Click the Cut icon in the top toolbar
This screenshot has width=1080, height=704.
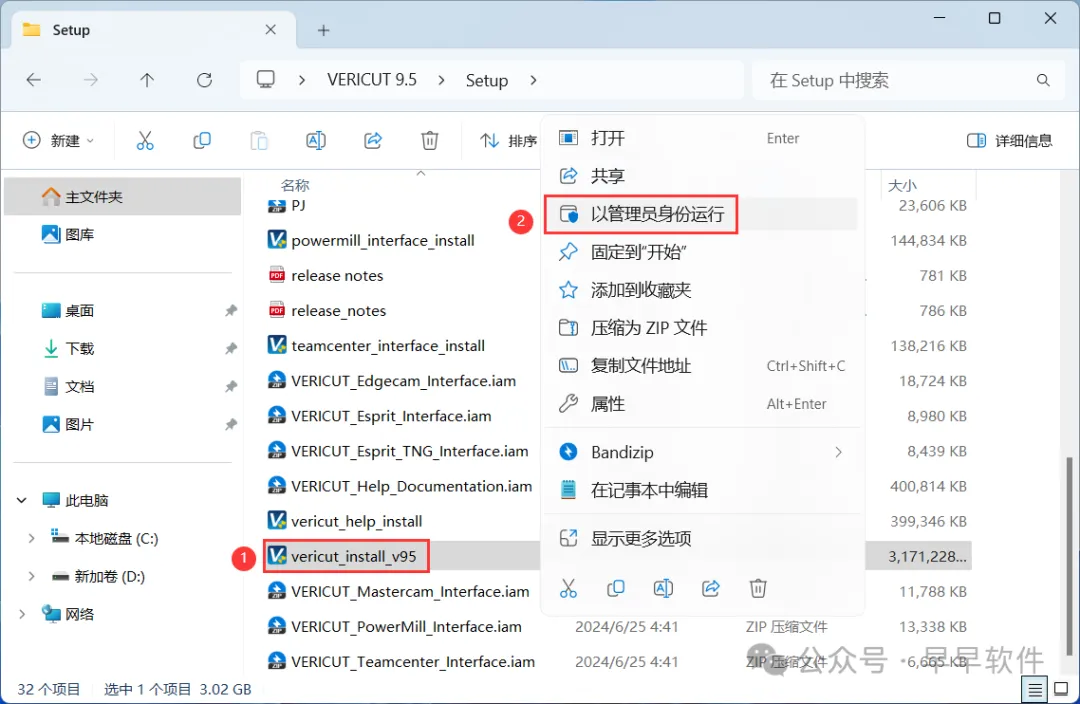point(145,141)
